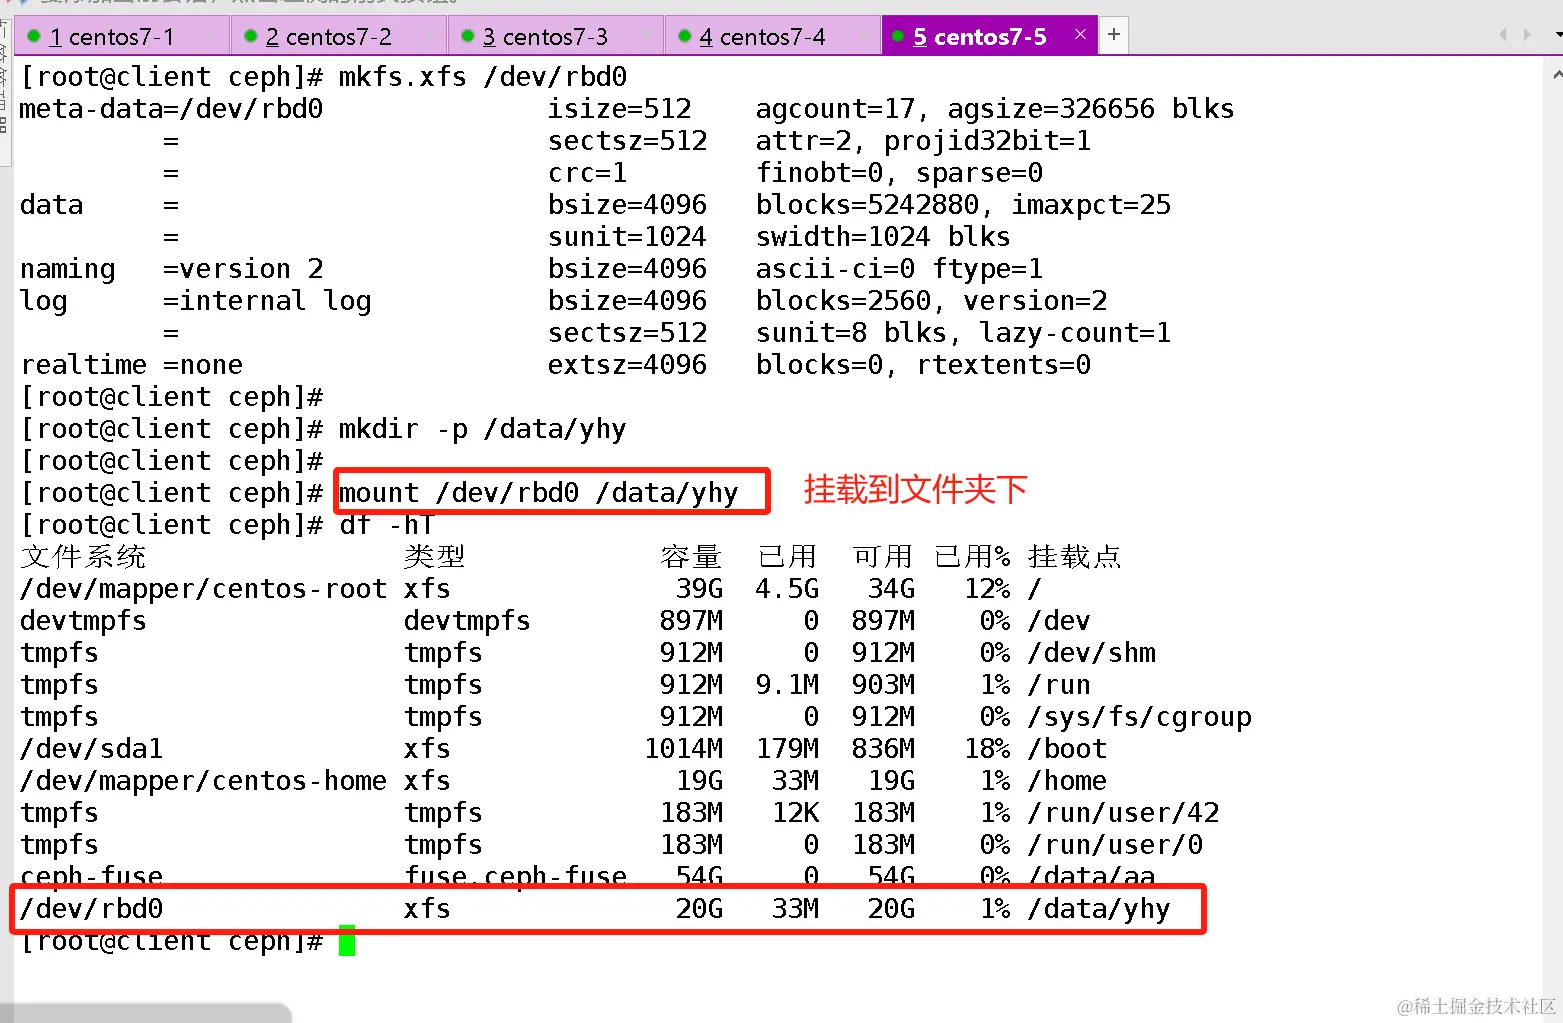Click 'sunit=8 blks, lazy-count=1' text

click(x=963, y=333)
